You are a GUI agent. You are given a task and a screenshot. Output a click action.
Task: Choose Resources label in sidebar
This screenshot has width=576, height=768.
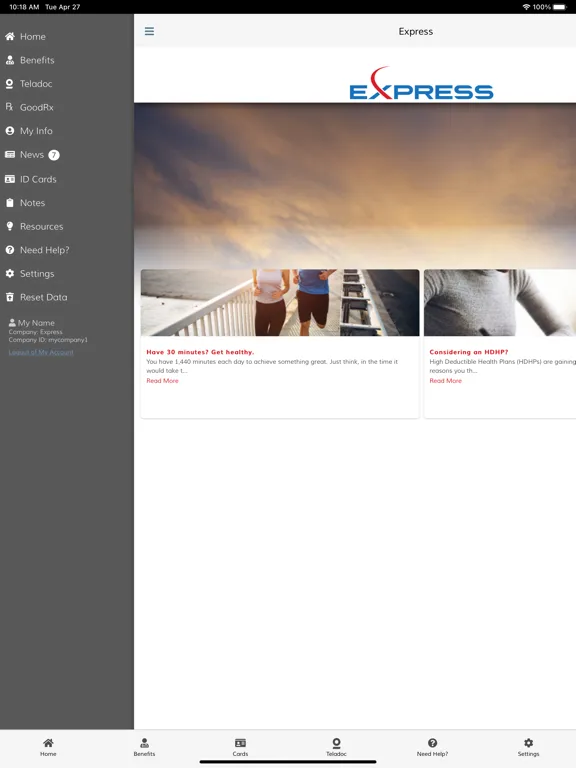[x=42, y=226]
